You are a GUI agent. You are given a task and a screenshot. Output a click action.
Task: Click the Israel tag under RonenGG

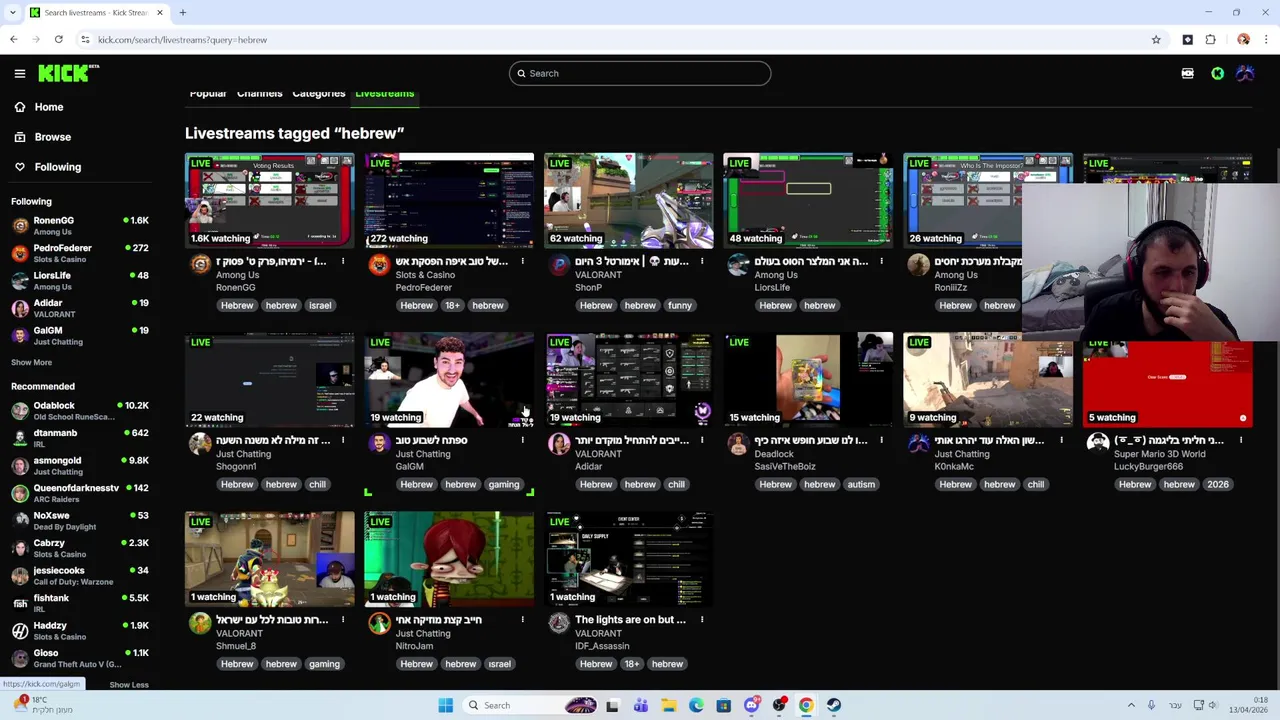point(320,306)
